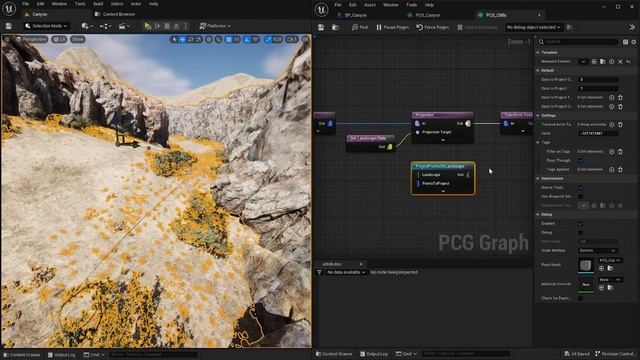This screenshot has height=360, width=640.
Task: Enable the Debug checkbox
Action: pyautogui.click(x=580, y=232)
